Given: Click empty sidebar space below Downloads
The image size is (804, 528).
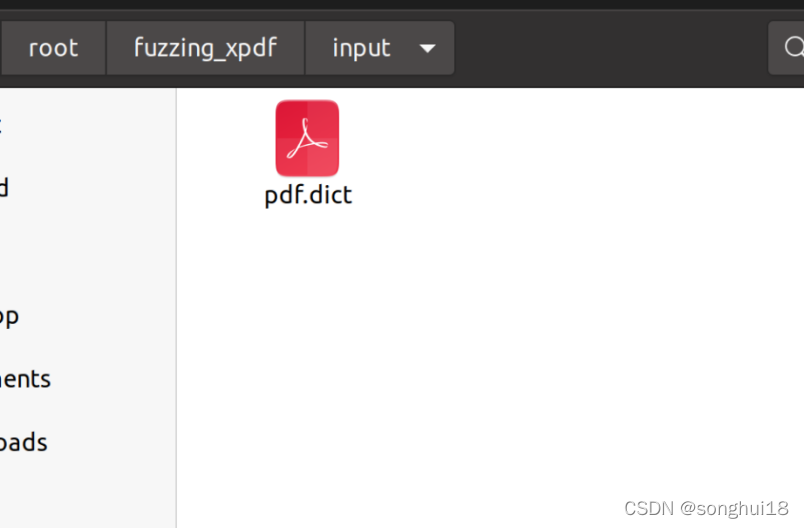Looking at the screenshot, I should pos(87,492).
